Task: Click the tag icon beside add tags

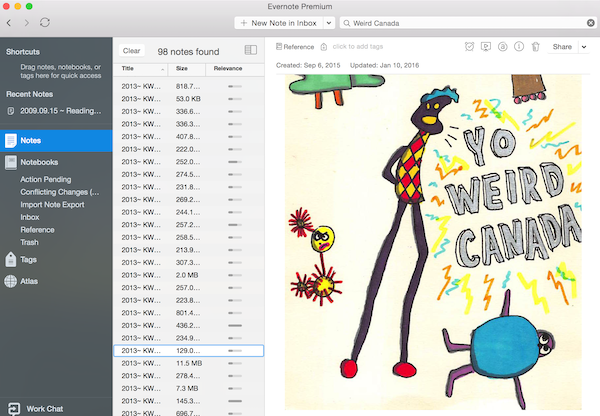Action: 324,47
